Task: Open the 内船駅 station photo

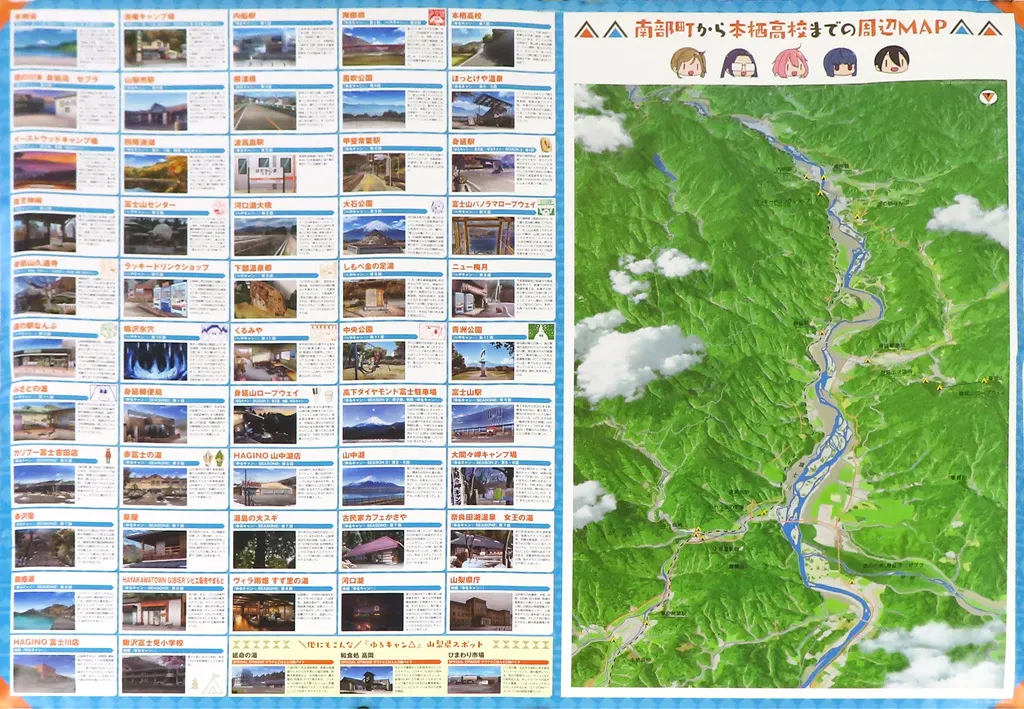Action: click(264, 46)
